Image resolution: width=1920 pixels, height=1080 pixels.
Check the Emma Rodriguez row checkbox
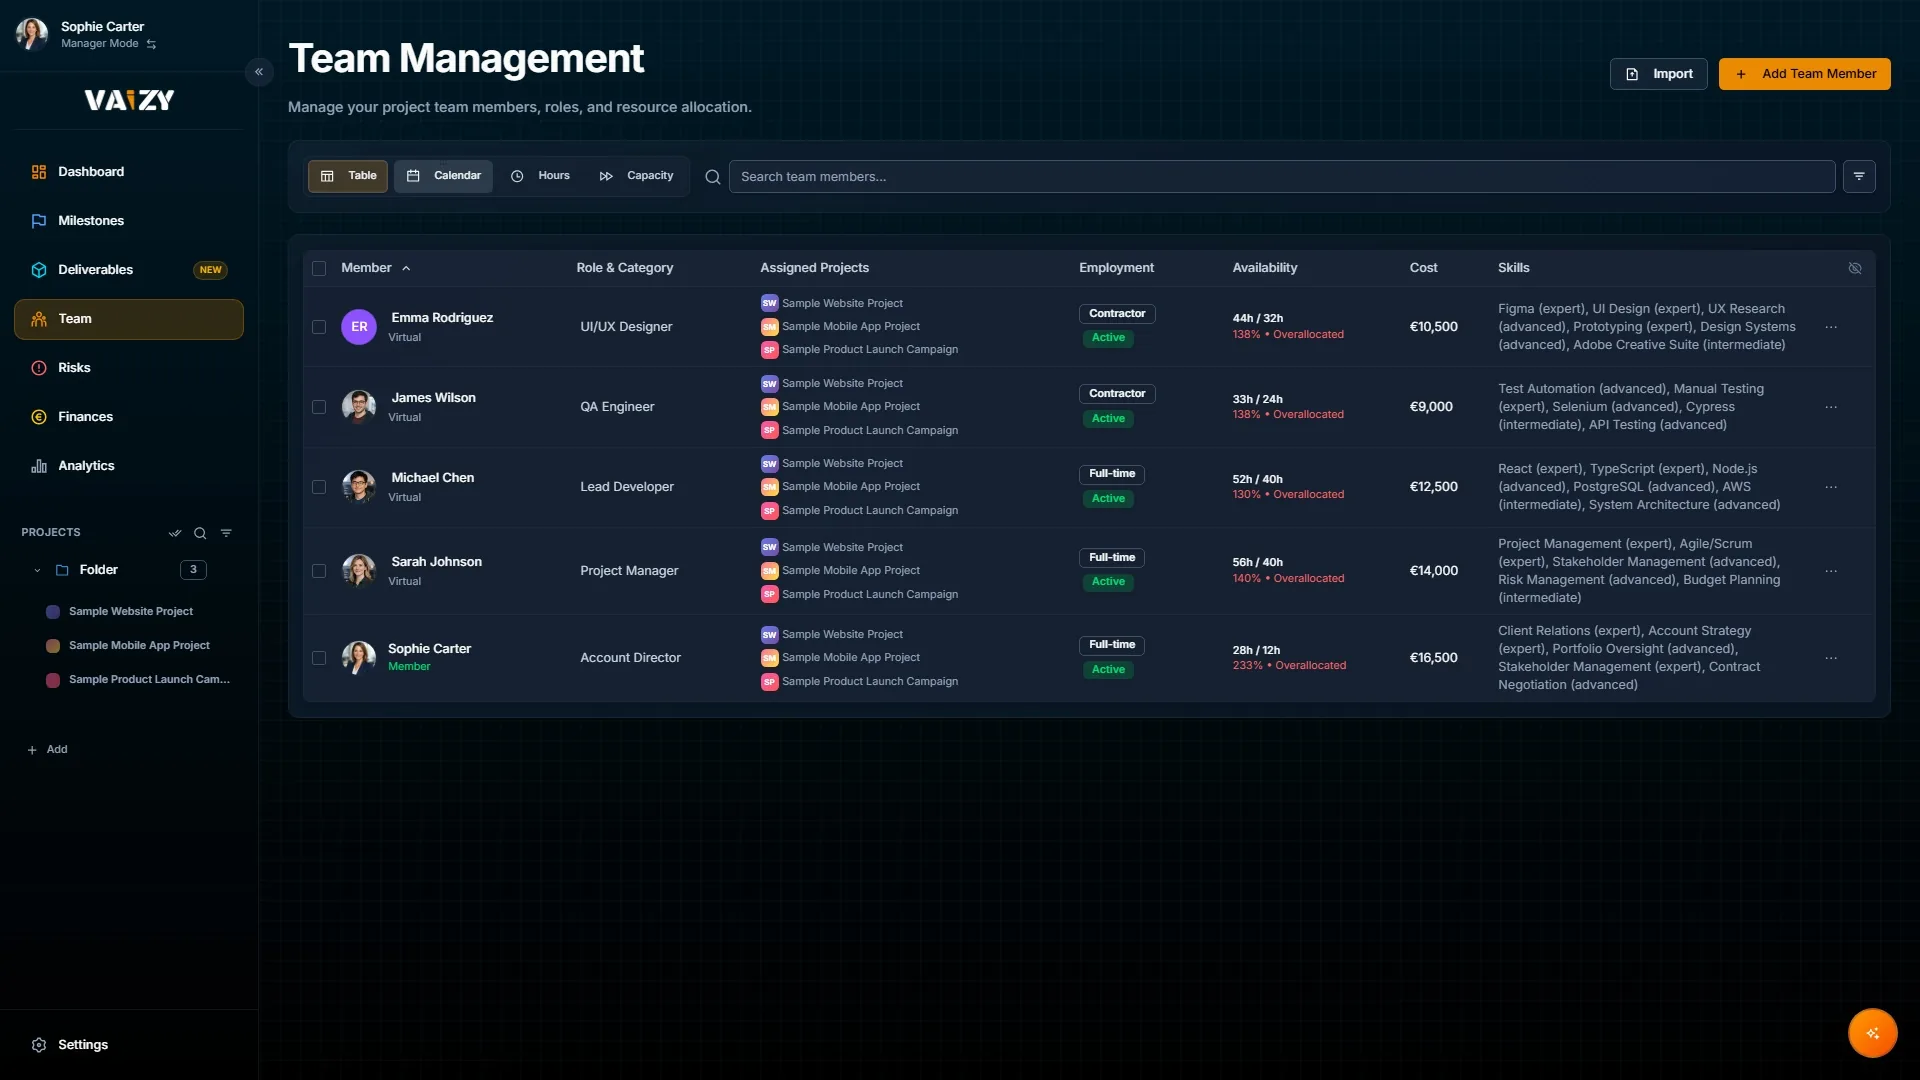click(x=319, y=327)
